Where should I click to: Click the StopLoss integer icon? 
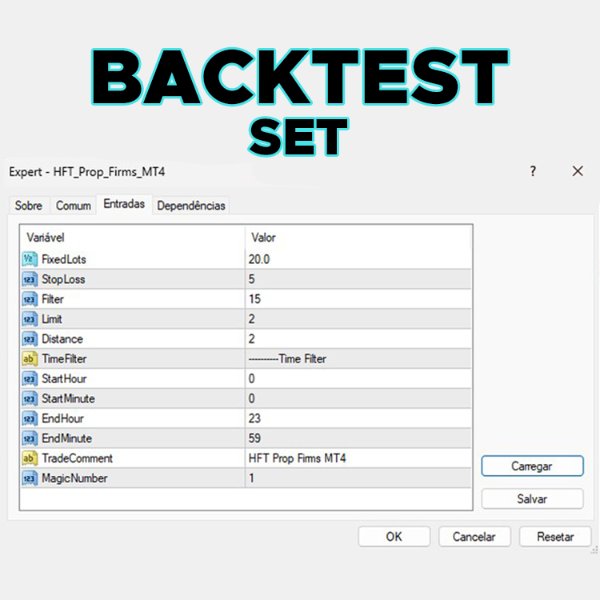pos(30,279)
